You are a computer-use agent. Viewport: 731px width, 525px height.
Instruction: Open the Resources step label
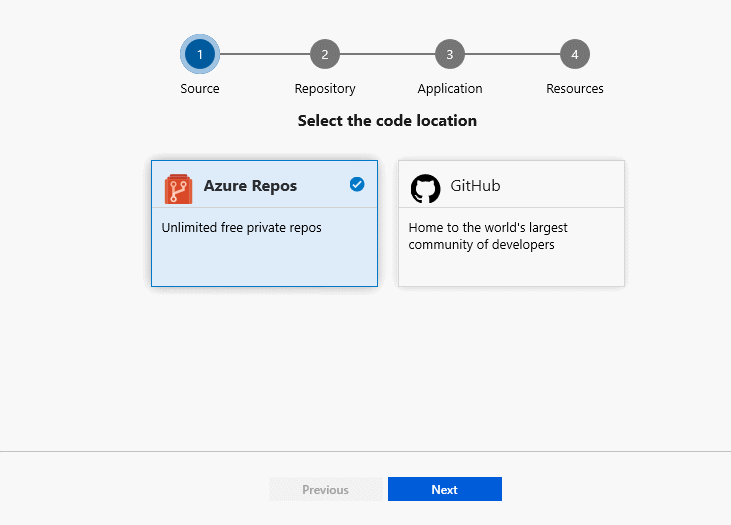(x=575, y=89)
